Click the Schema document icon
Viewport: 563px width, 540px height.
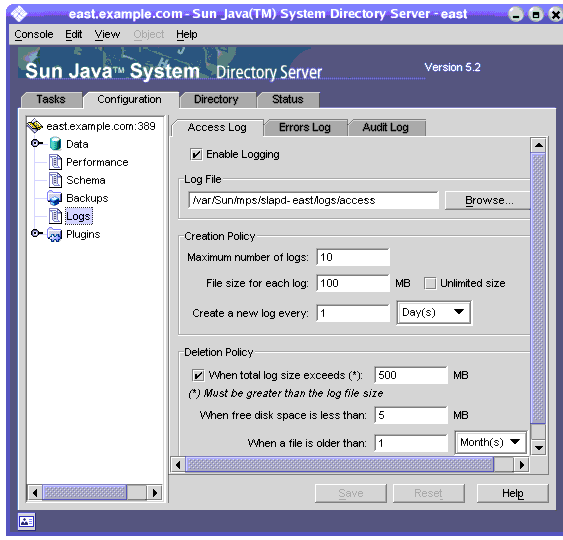coord(55,180)
